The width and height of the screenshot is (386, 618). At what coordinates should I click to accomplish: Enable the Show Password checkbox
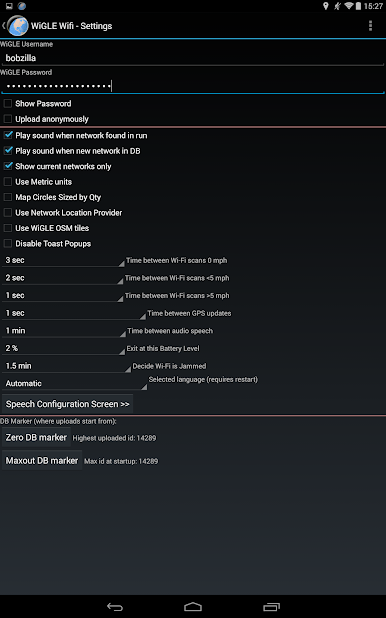7,104
